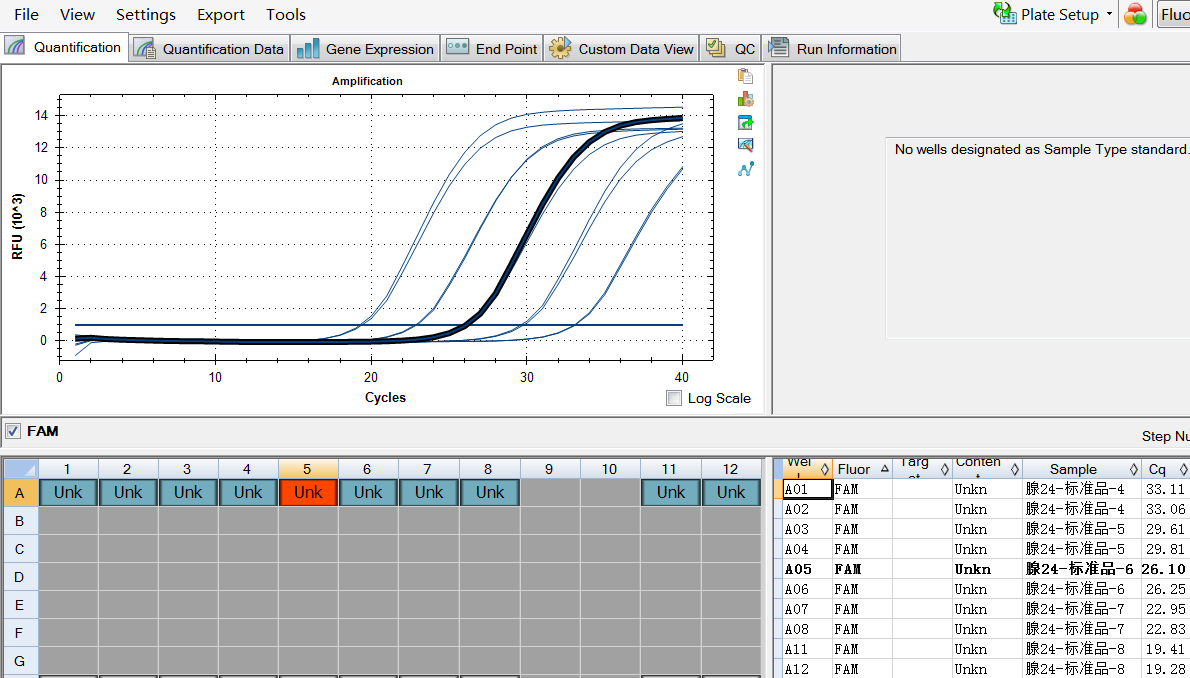Select well A11 in the plate grid
1190x678 pixels.
point(671,493)
